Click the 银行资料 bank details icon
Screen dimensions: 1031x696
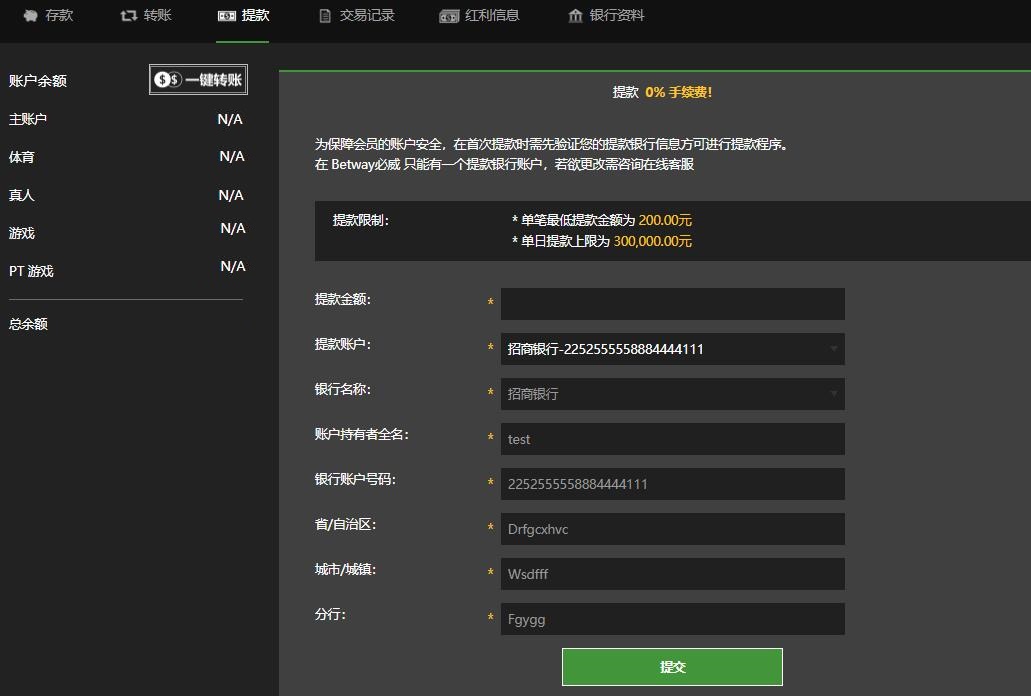[574, 15]
